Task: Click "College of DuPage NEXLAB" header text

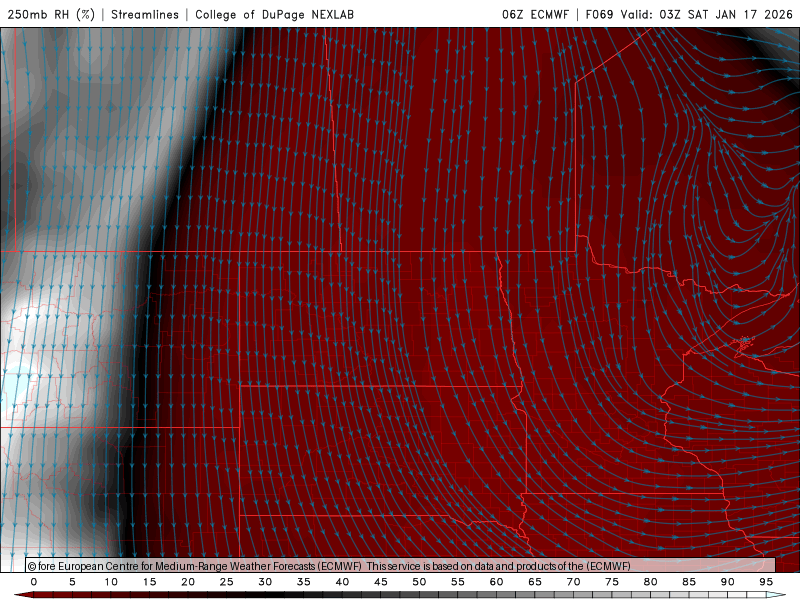Action: [274, 14]
